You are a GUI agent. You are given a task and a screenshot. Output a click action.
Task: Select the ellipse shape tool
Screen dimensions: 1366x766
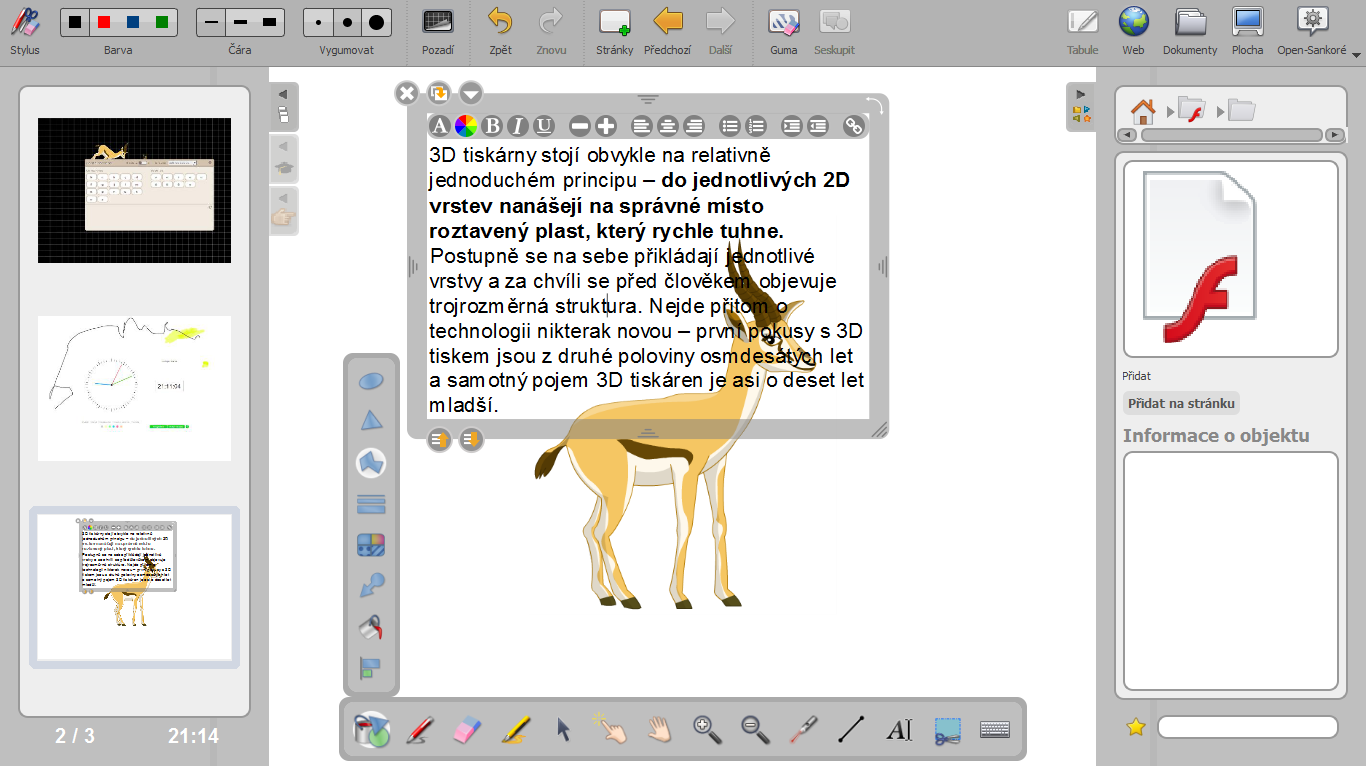tap(371, 380)
